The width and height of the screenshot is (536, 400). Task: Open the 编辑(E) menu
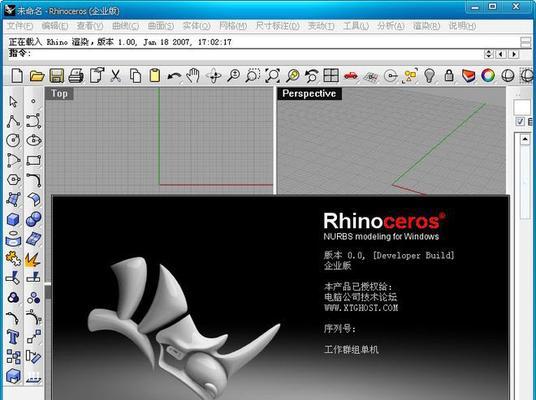point(55,26)
